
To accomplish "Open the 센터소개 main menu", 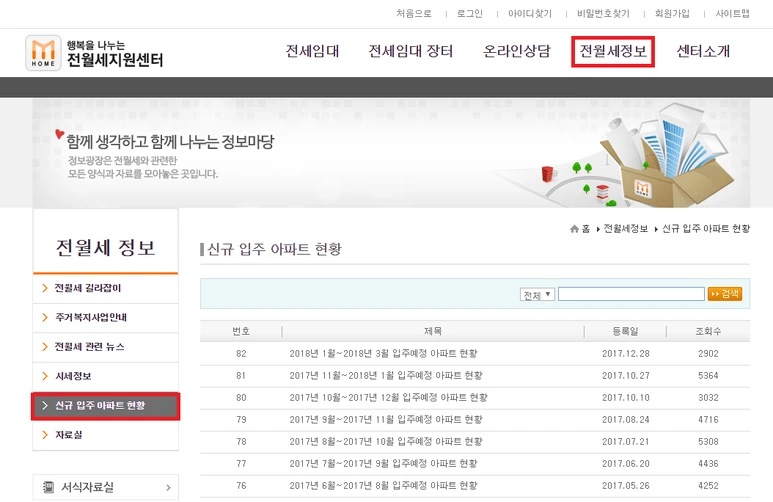I will point(703,51).
